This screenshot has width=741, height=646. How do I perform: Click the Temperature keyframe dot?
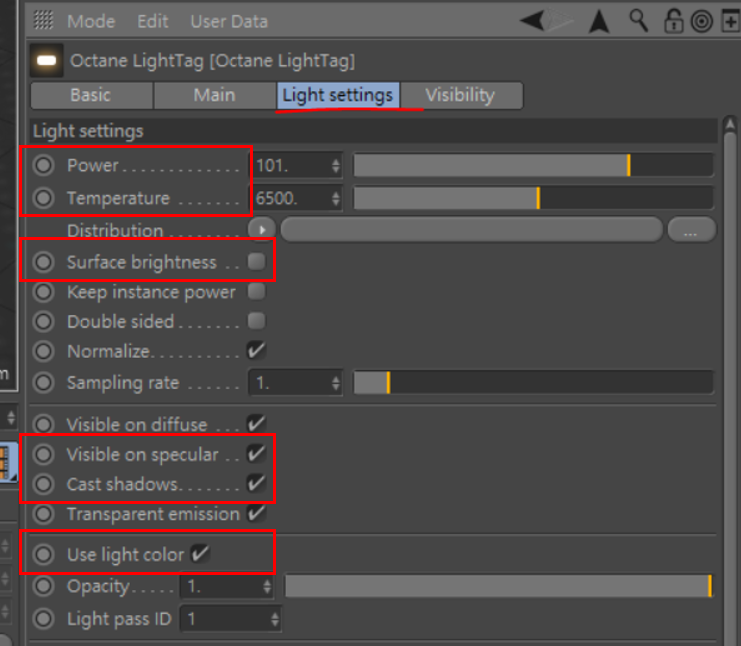point(43,198)
